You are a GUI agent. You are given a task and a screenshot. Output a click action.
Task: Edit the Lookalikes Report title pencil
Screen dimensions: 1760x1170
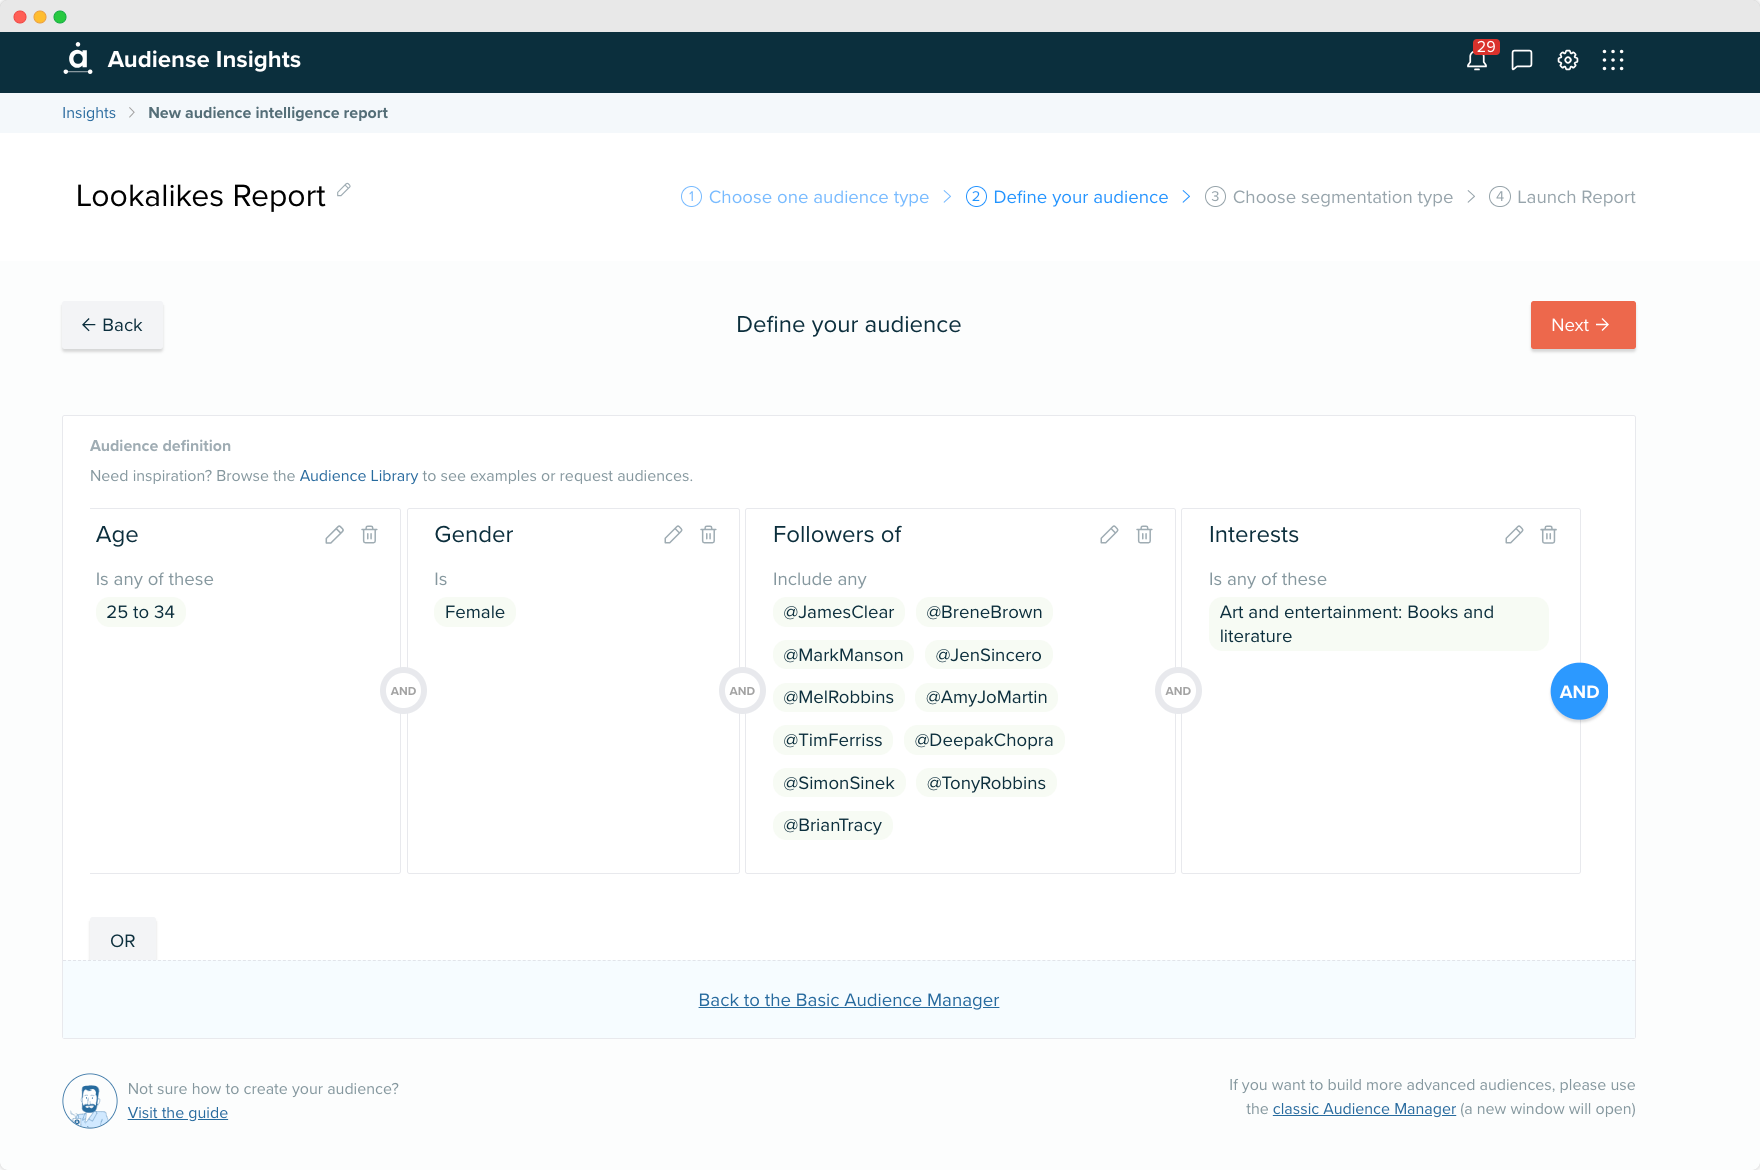pyautogui.click(x=344, y=189)
